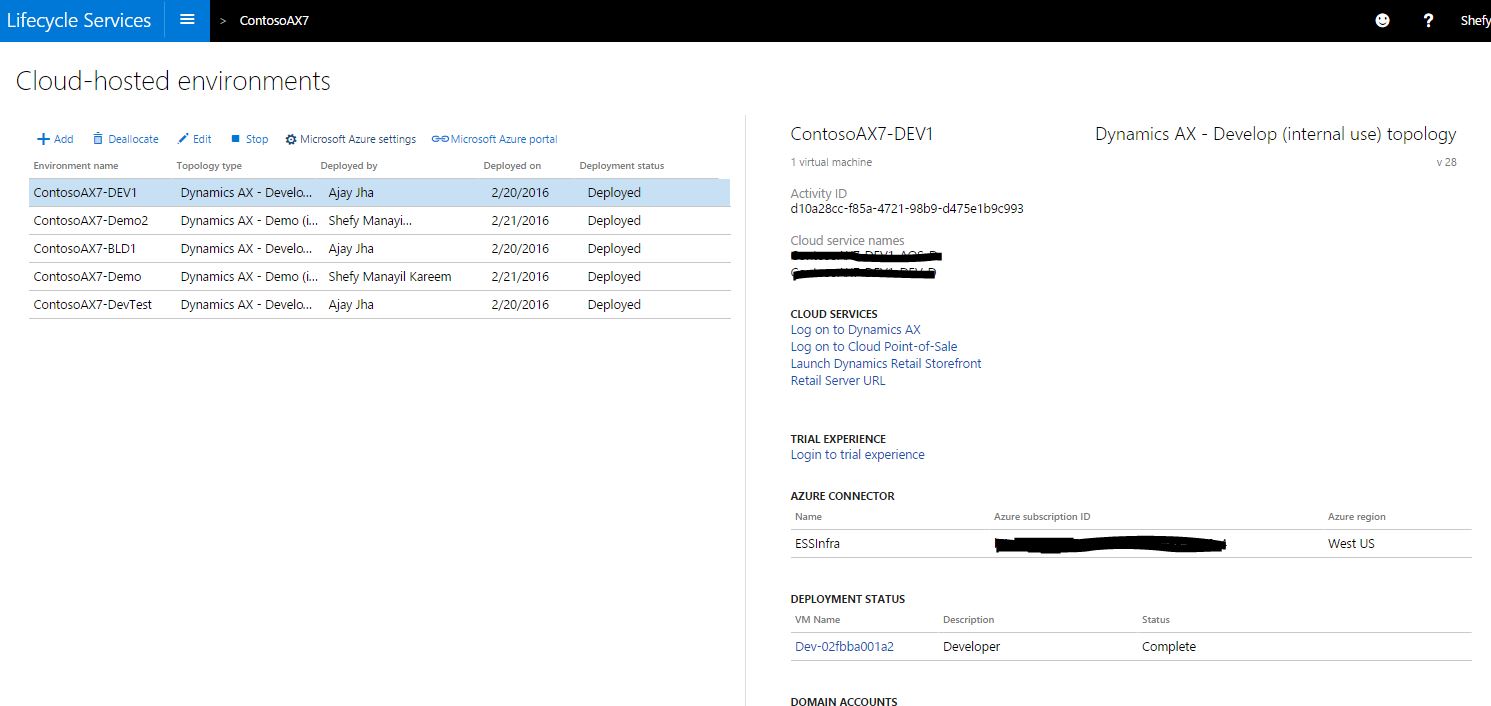Open VM Dev-02fbba001a2 link
Viewport: 1491px width, 706px height.
point(844,647)
